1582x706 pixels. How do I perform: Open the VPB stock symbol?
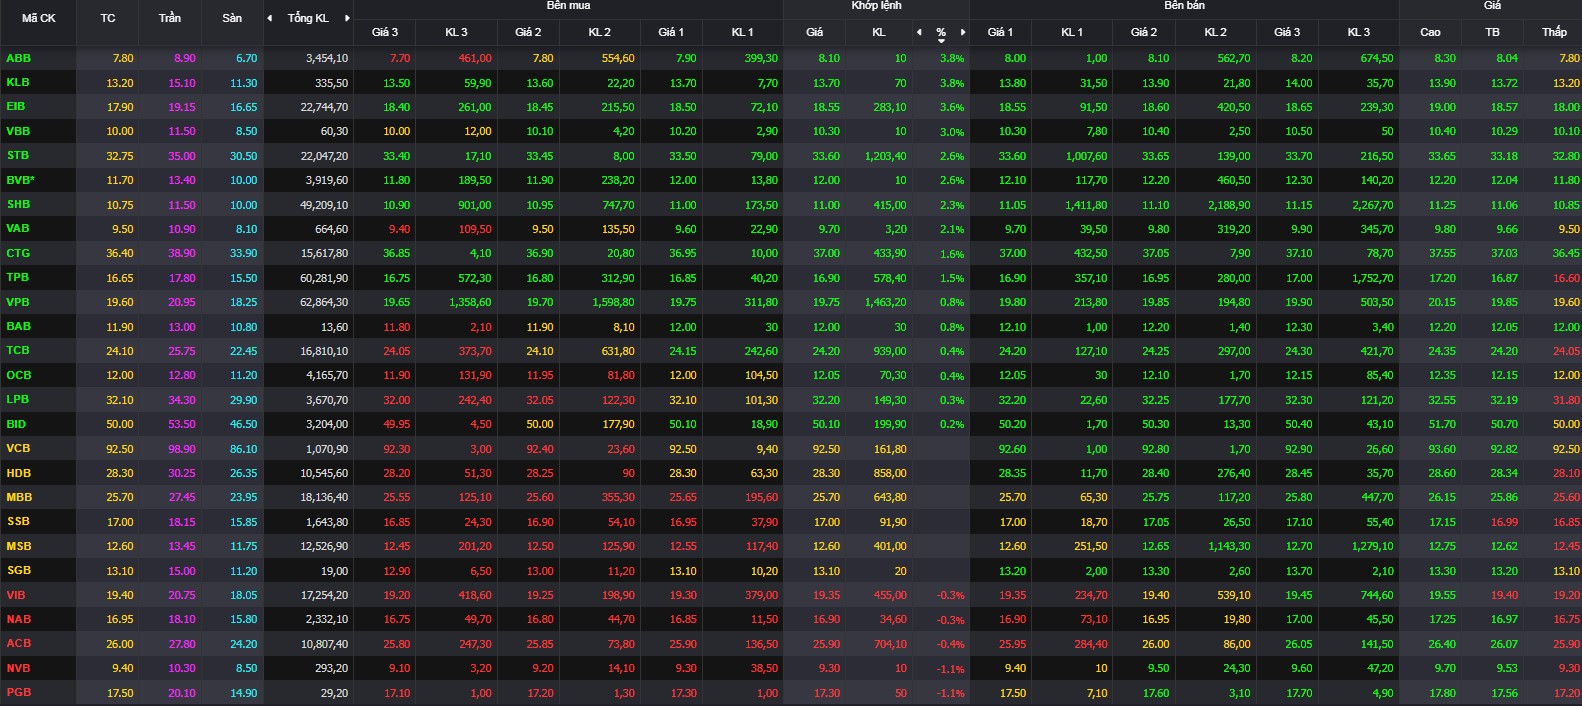pos(18,302)
